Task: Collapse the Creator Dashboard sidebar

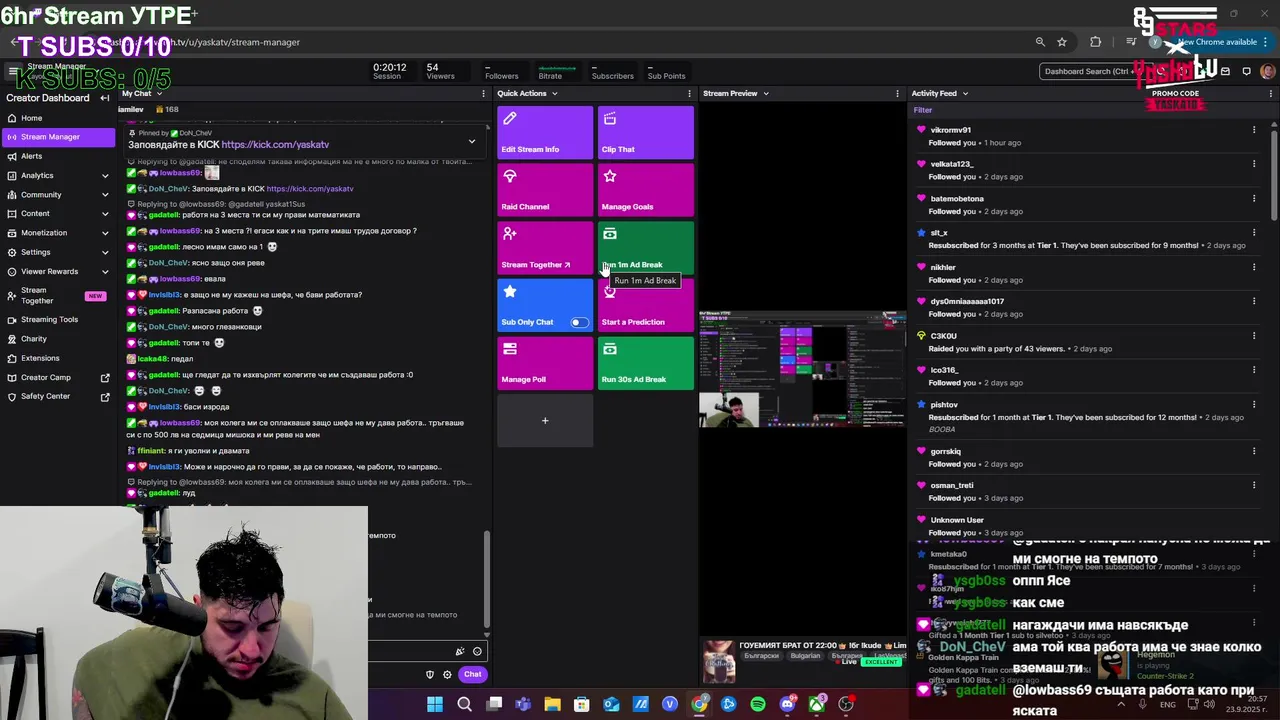Action: 105,98
